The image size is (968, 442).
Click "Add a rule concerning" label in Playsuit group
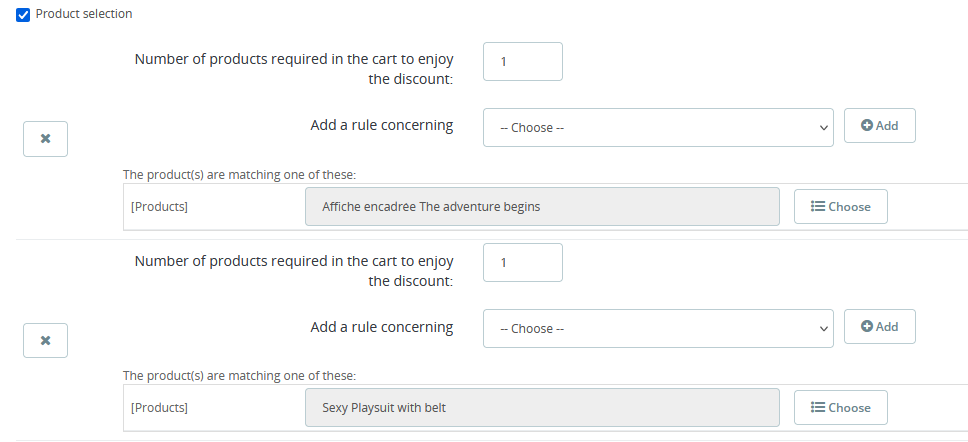(x=381, y=327)
